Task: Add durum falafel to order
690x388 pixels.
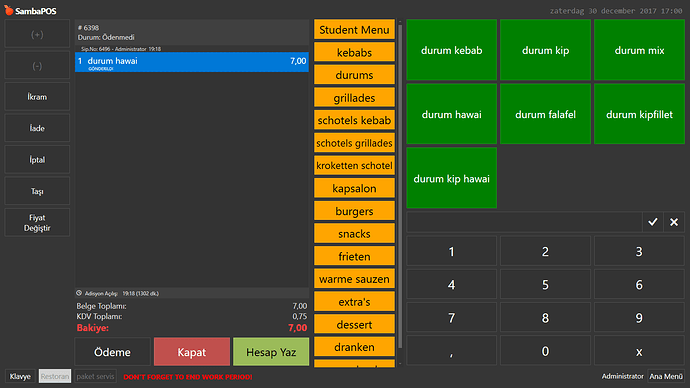Action: [x=545, y=114]
